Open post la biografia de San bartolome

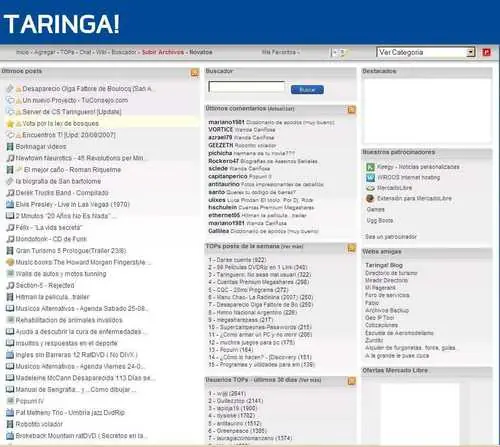point(58,181)
